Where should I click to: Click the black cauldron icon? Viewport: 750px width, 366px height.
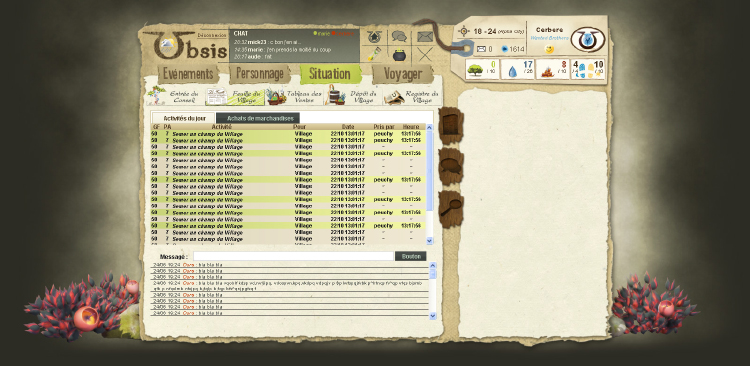click(x=400, y=55)
